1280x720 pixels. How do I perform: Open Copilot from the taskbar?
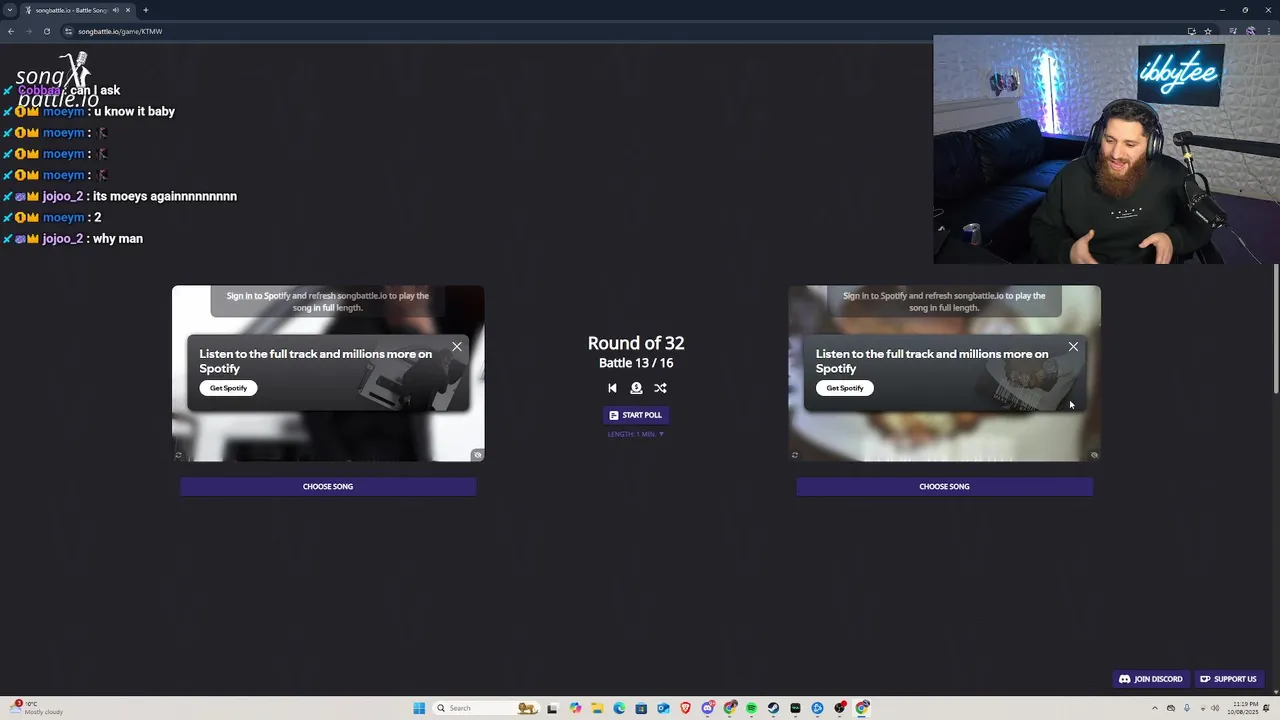pos(575,708)
